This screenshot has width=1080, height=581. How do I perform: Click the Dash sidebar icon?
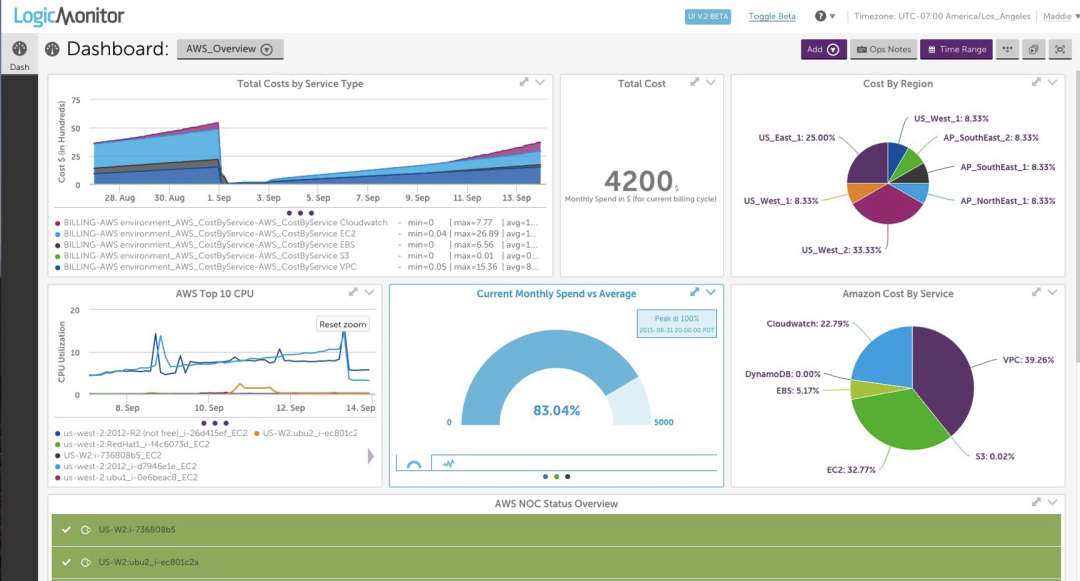[x=19, y=53]
